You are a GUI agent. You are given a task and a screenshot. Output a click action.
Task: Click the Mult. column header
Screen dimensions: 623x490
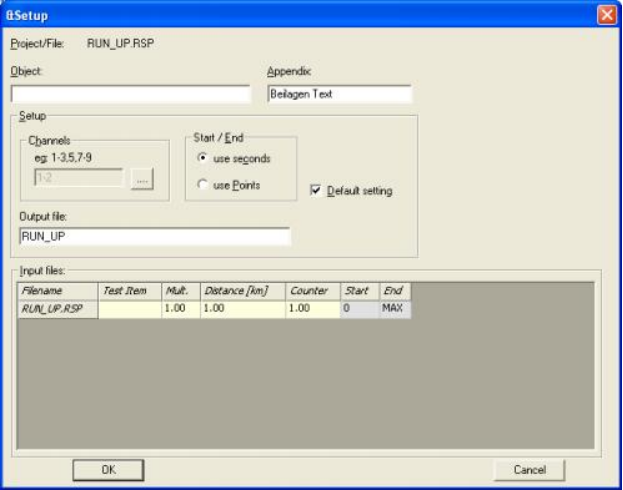181,291
